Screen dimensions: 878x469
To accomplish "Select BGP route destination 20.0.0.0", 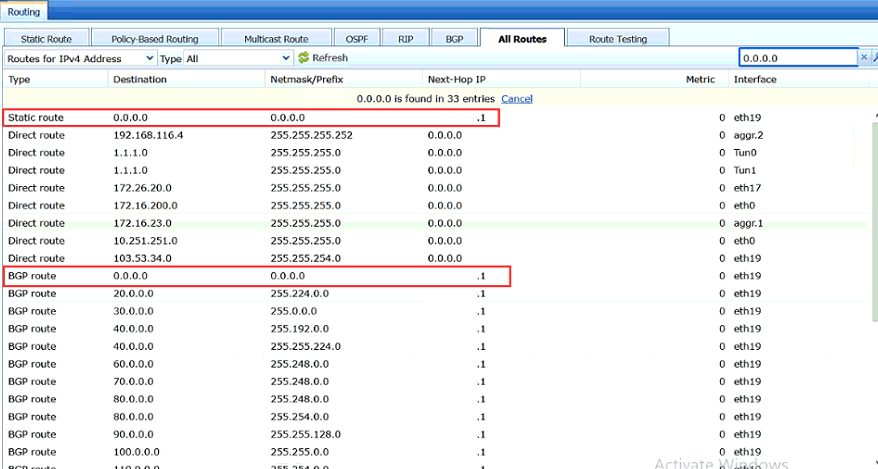I will [133, 294].
